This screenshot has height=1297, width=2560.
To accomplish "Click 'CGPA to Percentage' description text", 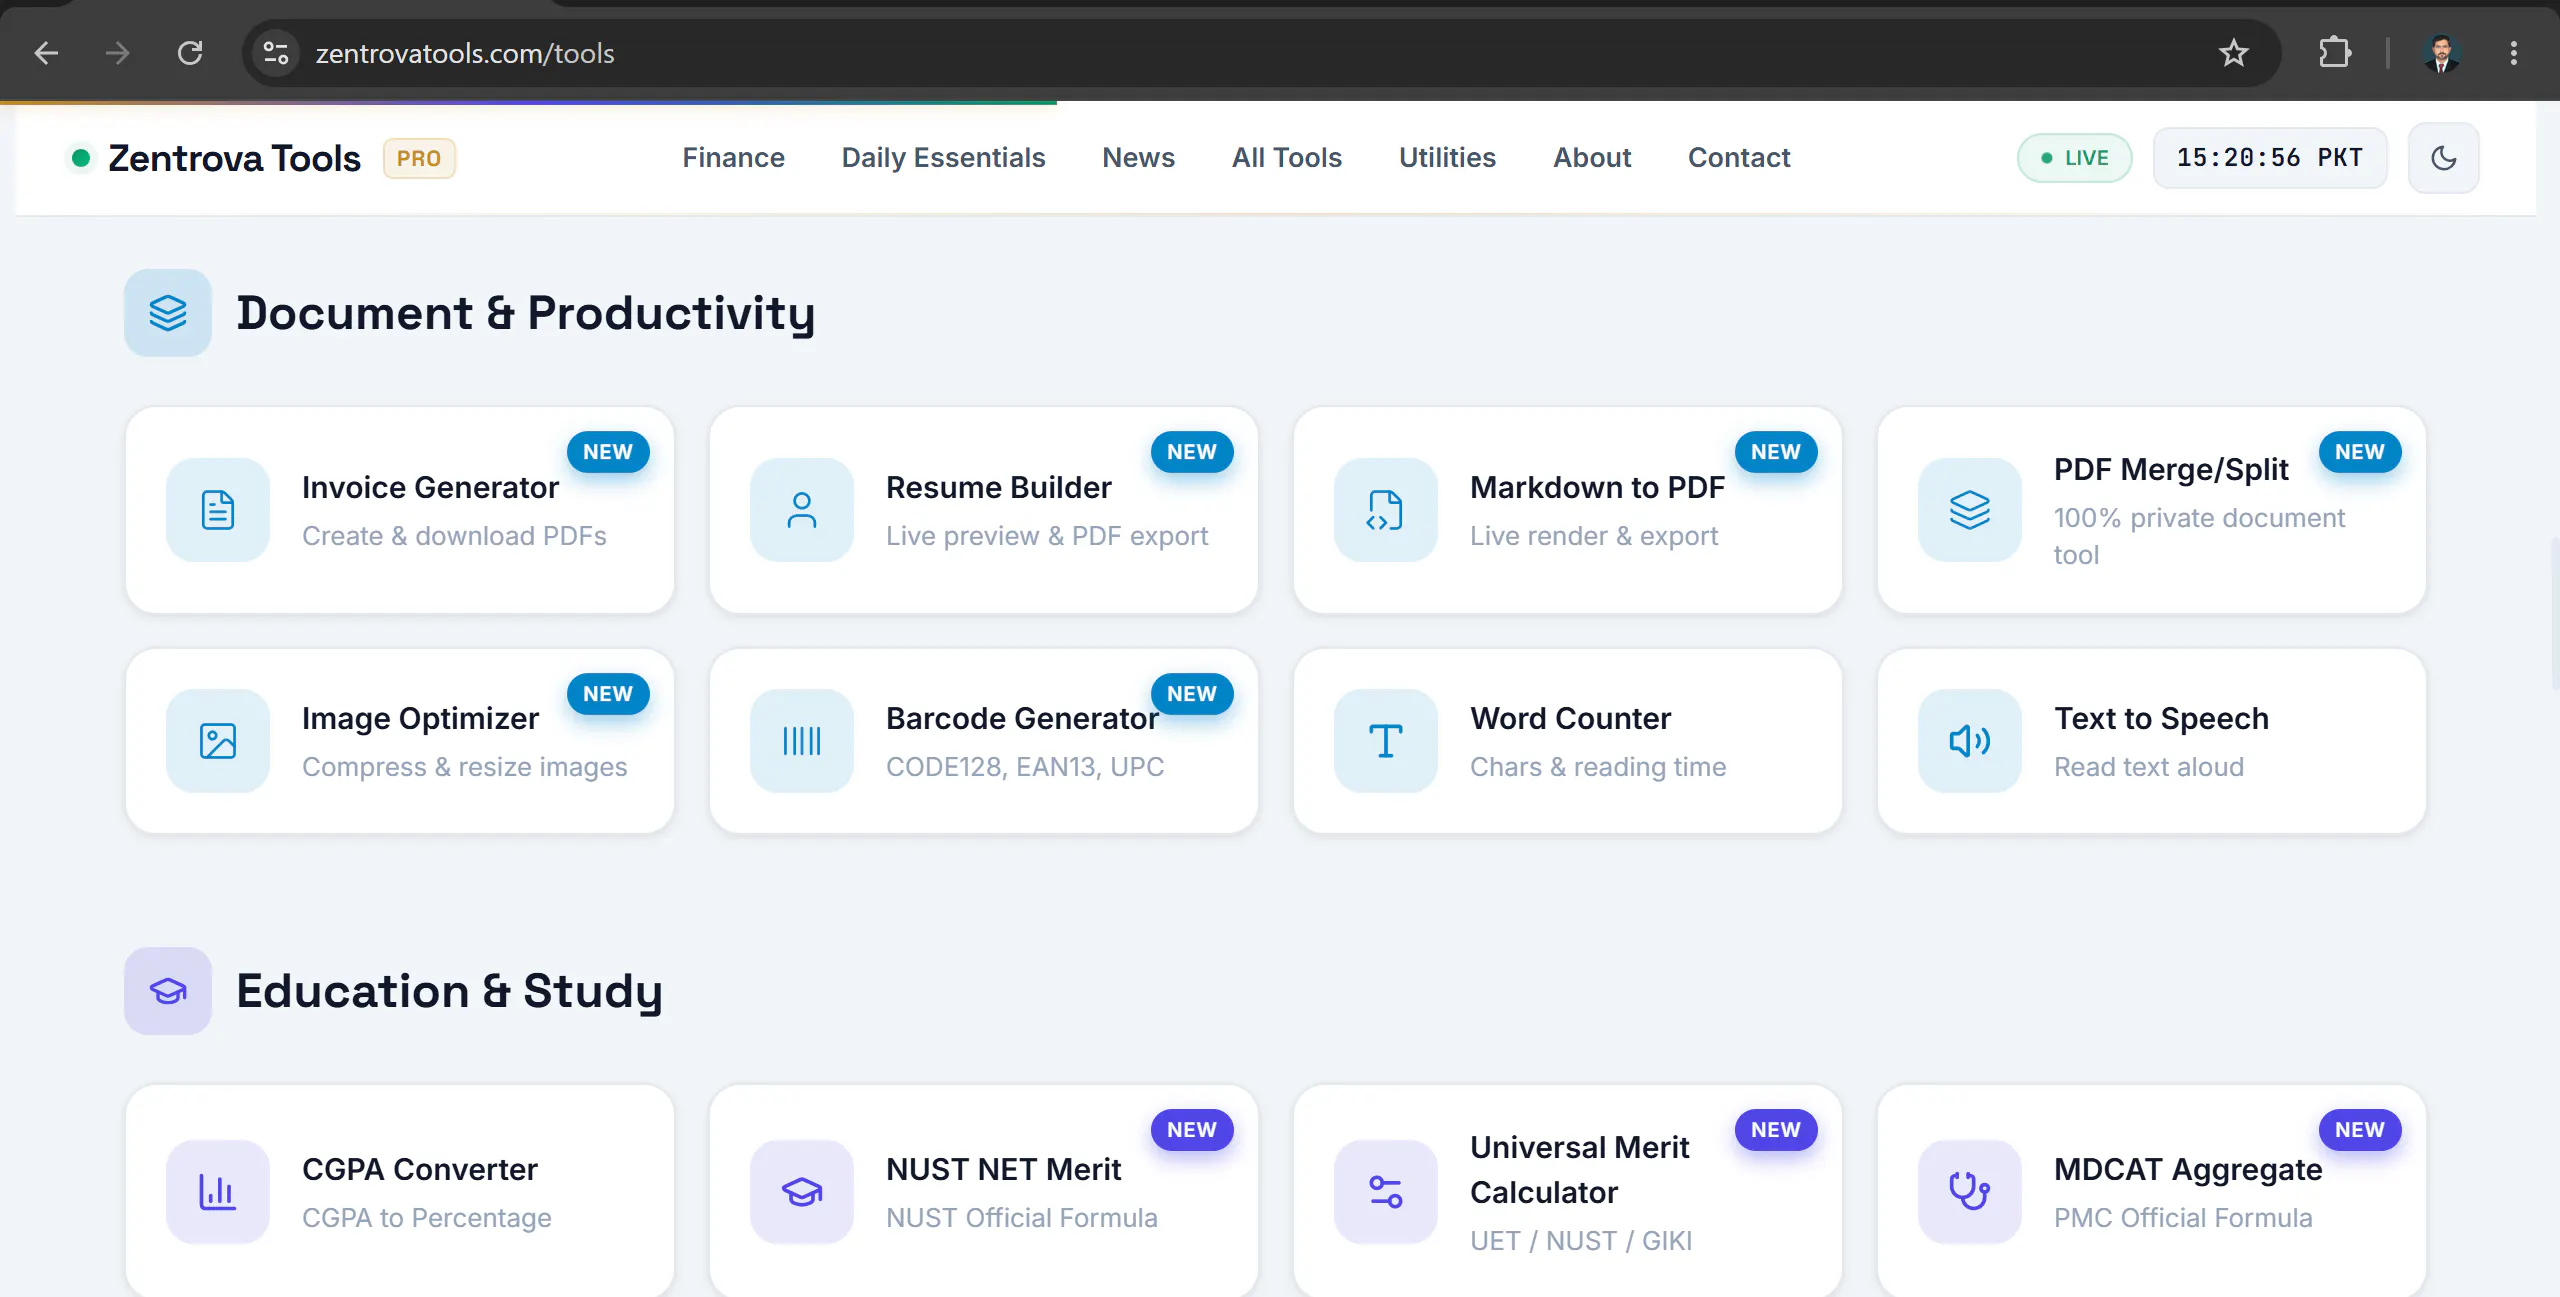I will tap(426, 1218).
